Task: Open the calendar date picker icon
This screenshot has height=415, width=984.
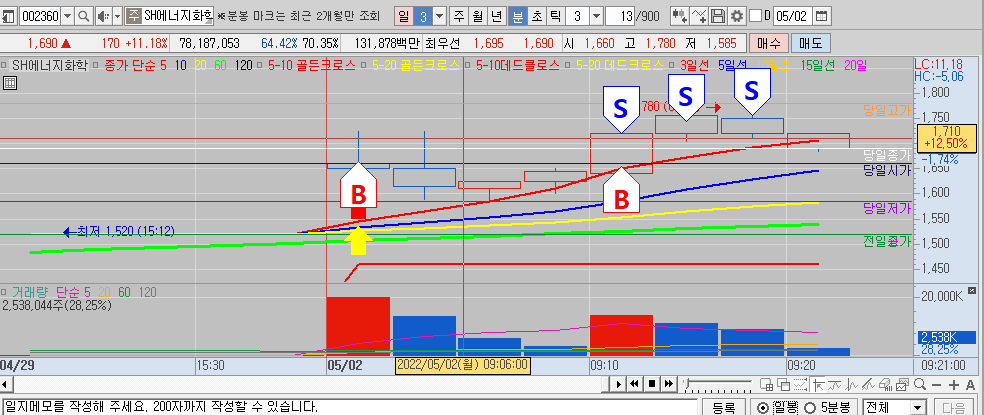Action: 821,16
